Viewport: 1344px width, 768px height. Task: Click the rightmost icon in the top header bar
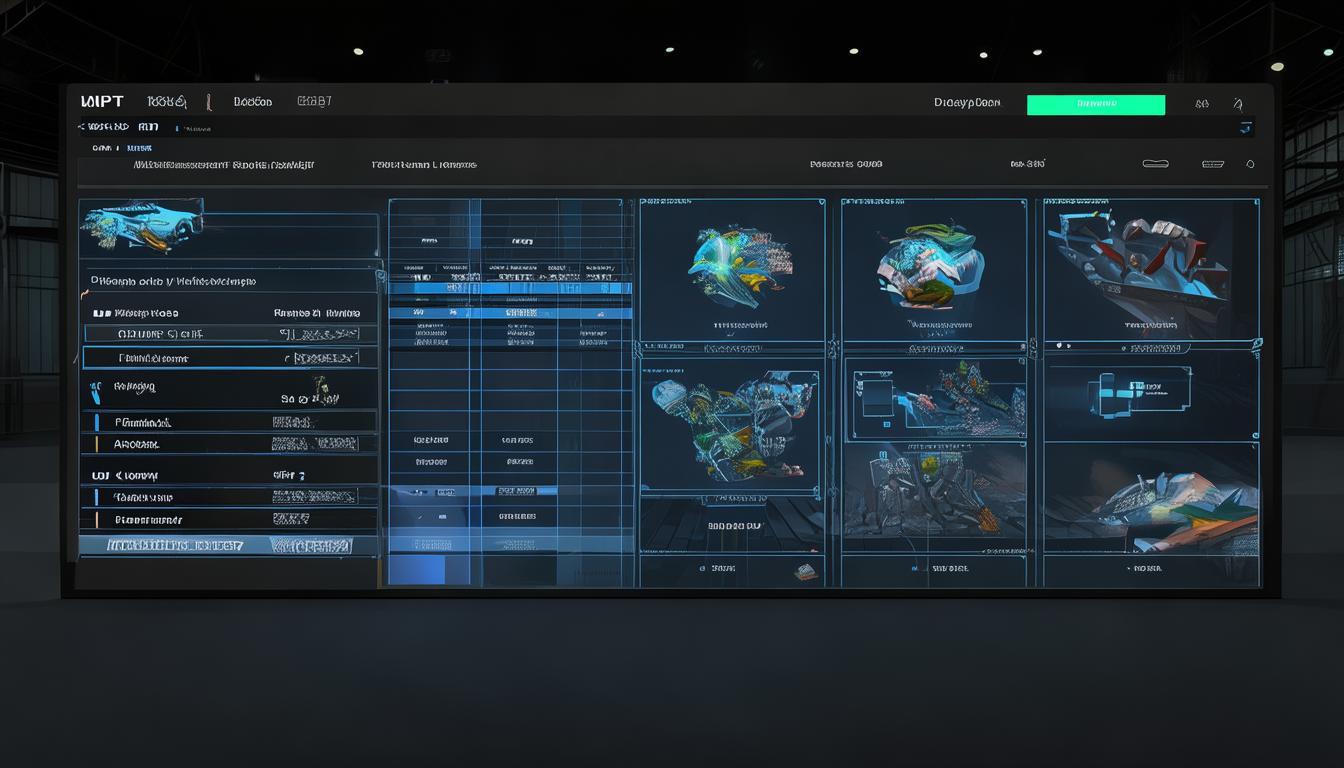(1238, 103)
